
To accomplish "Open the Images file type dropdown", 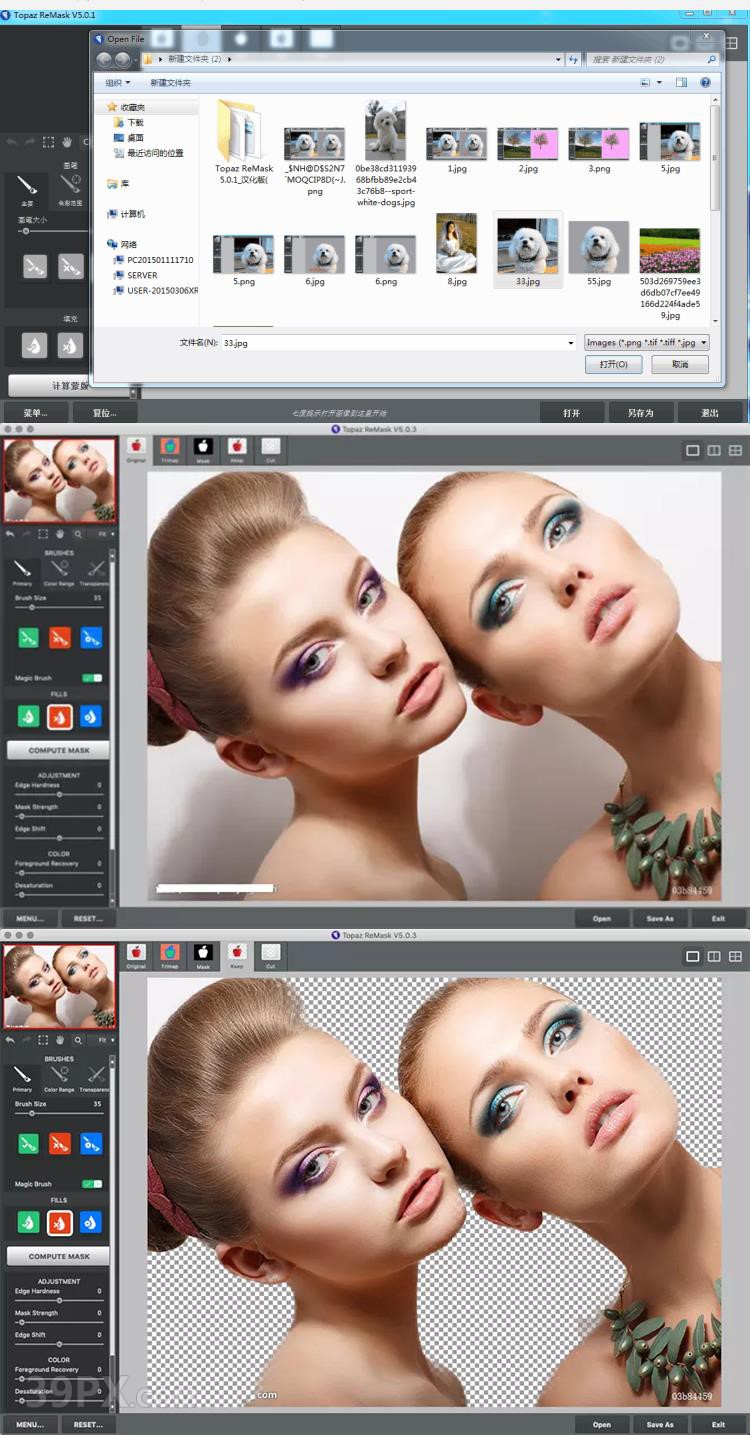I will click(x=647, y=342).
